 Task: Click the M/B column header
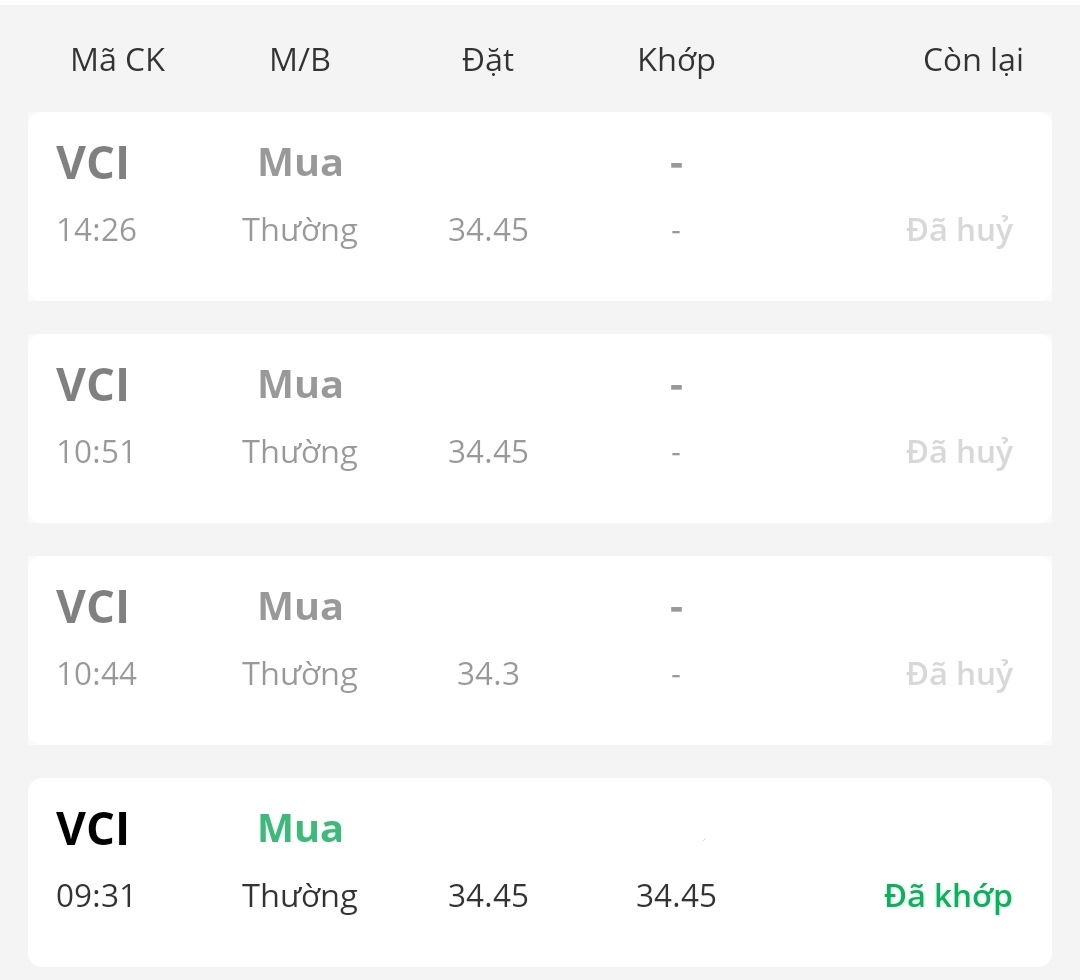pos(300,60)
